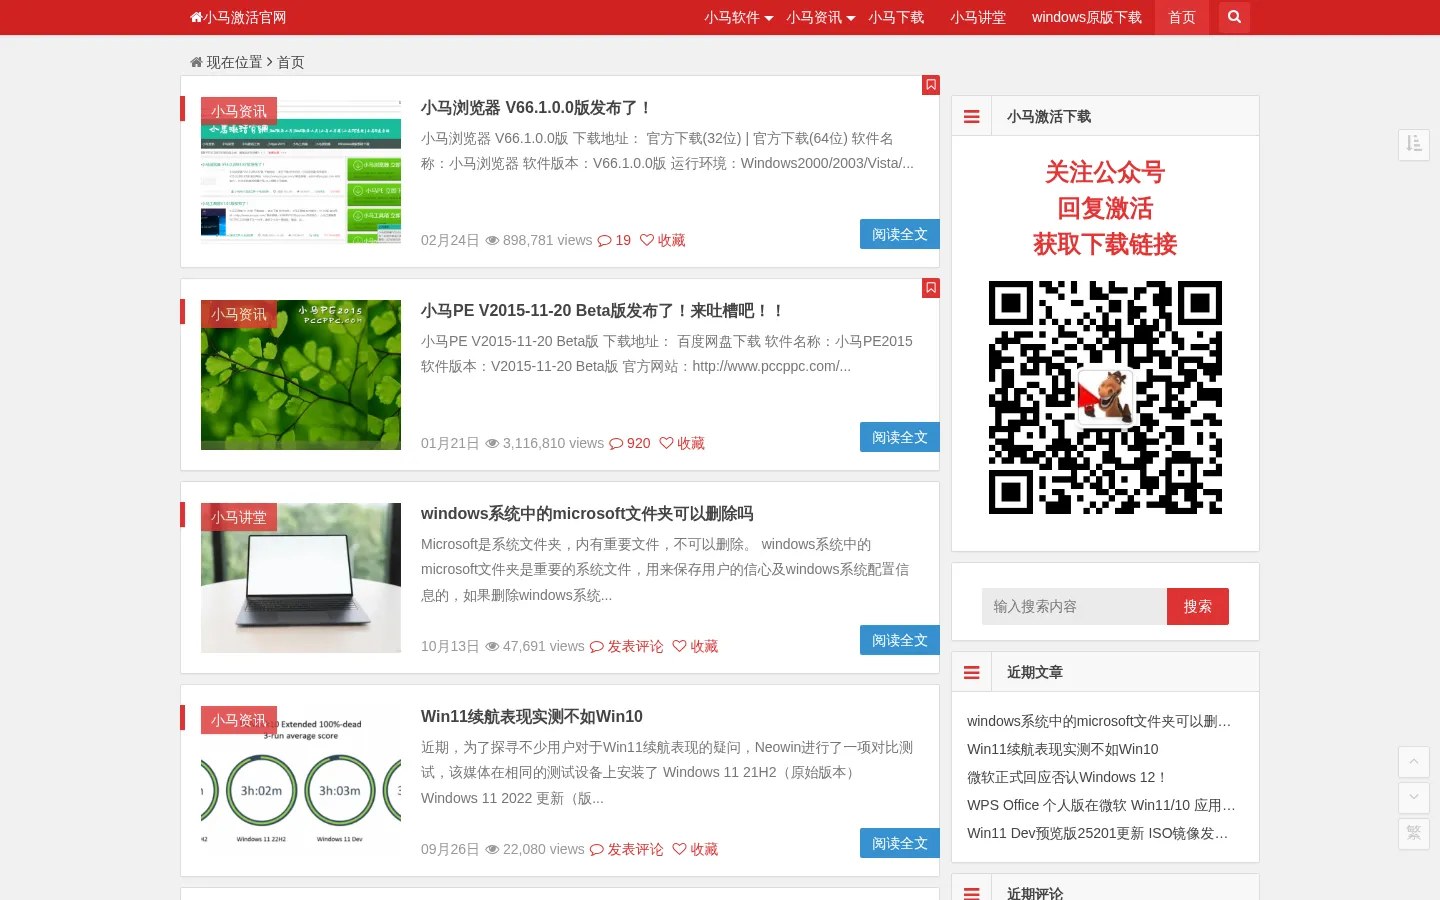Open the 小马下载 menu item
The image size is (1440, 900).
896,17
